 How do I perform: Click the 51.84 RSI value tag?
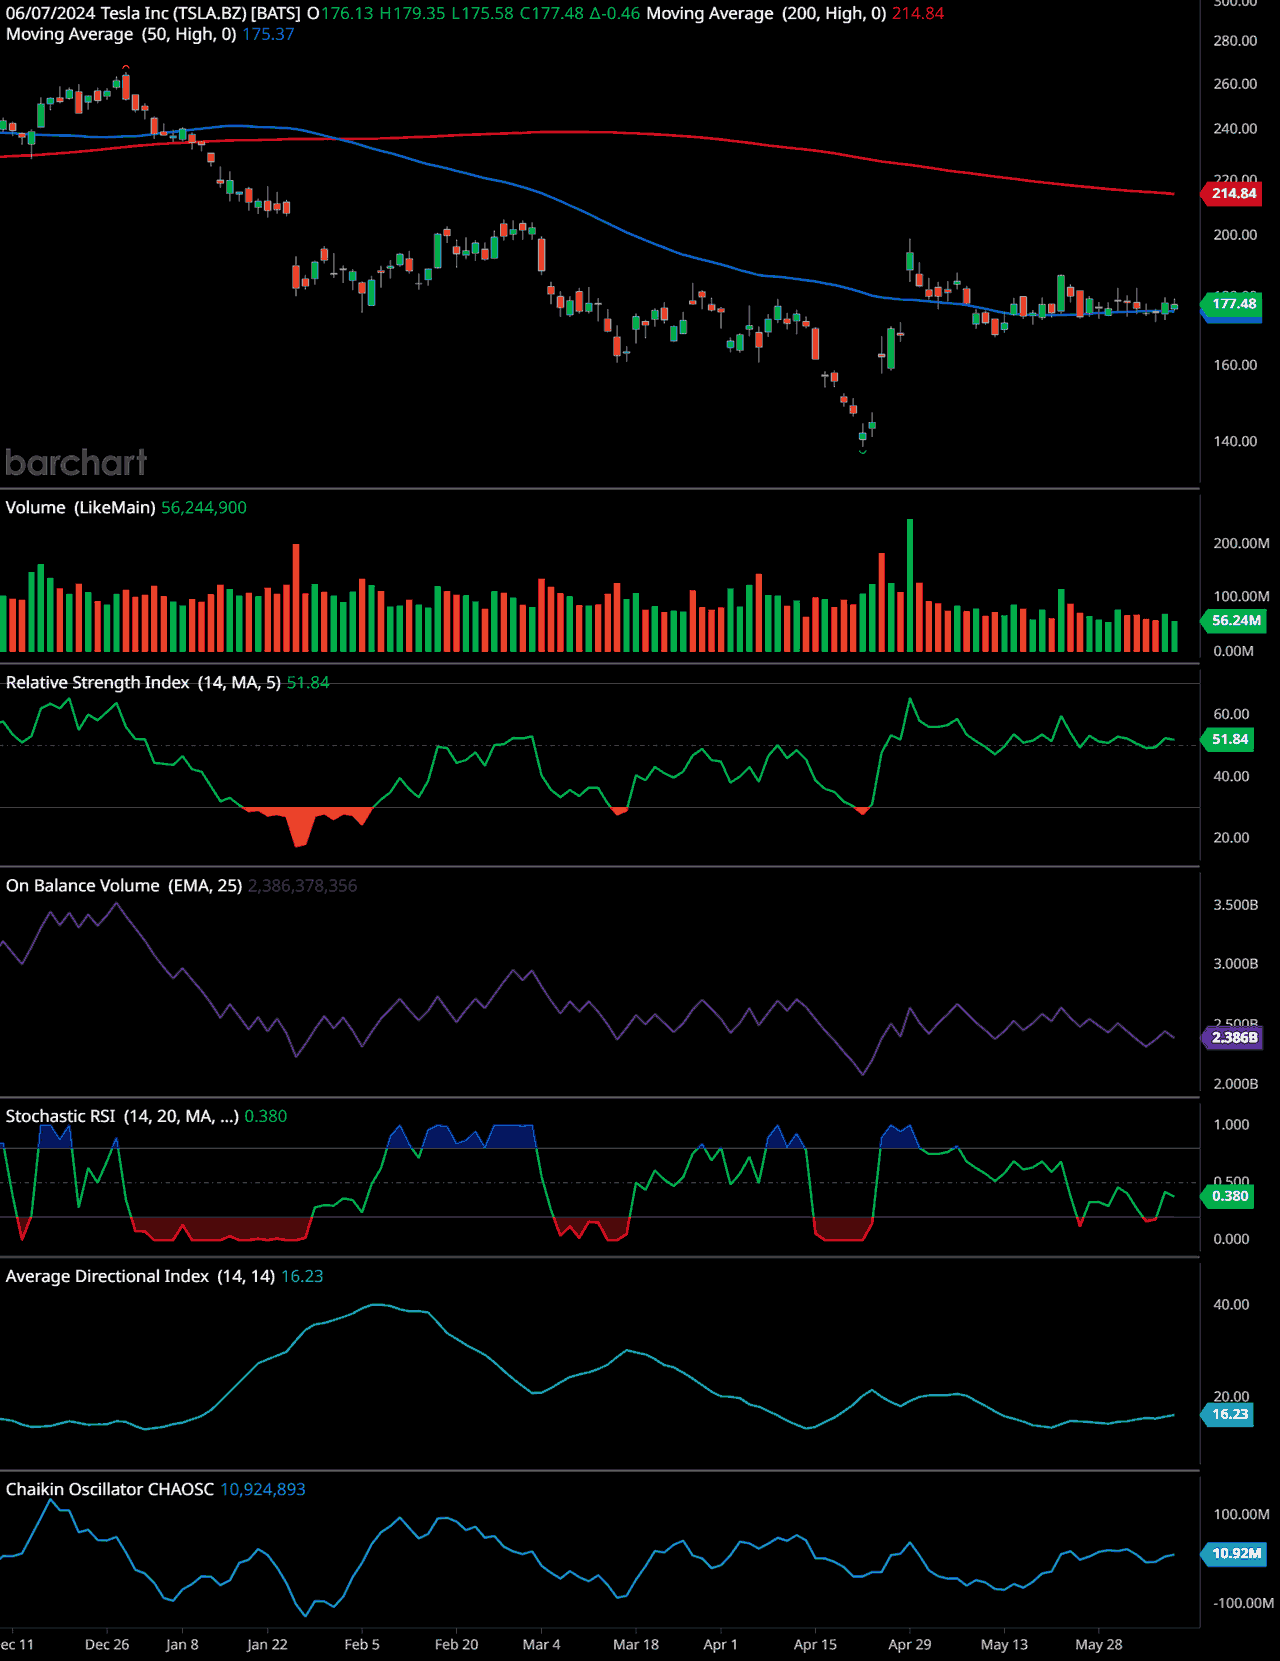click(1229, 739)
